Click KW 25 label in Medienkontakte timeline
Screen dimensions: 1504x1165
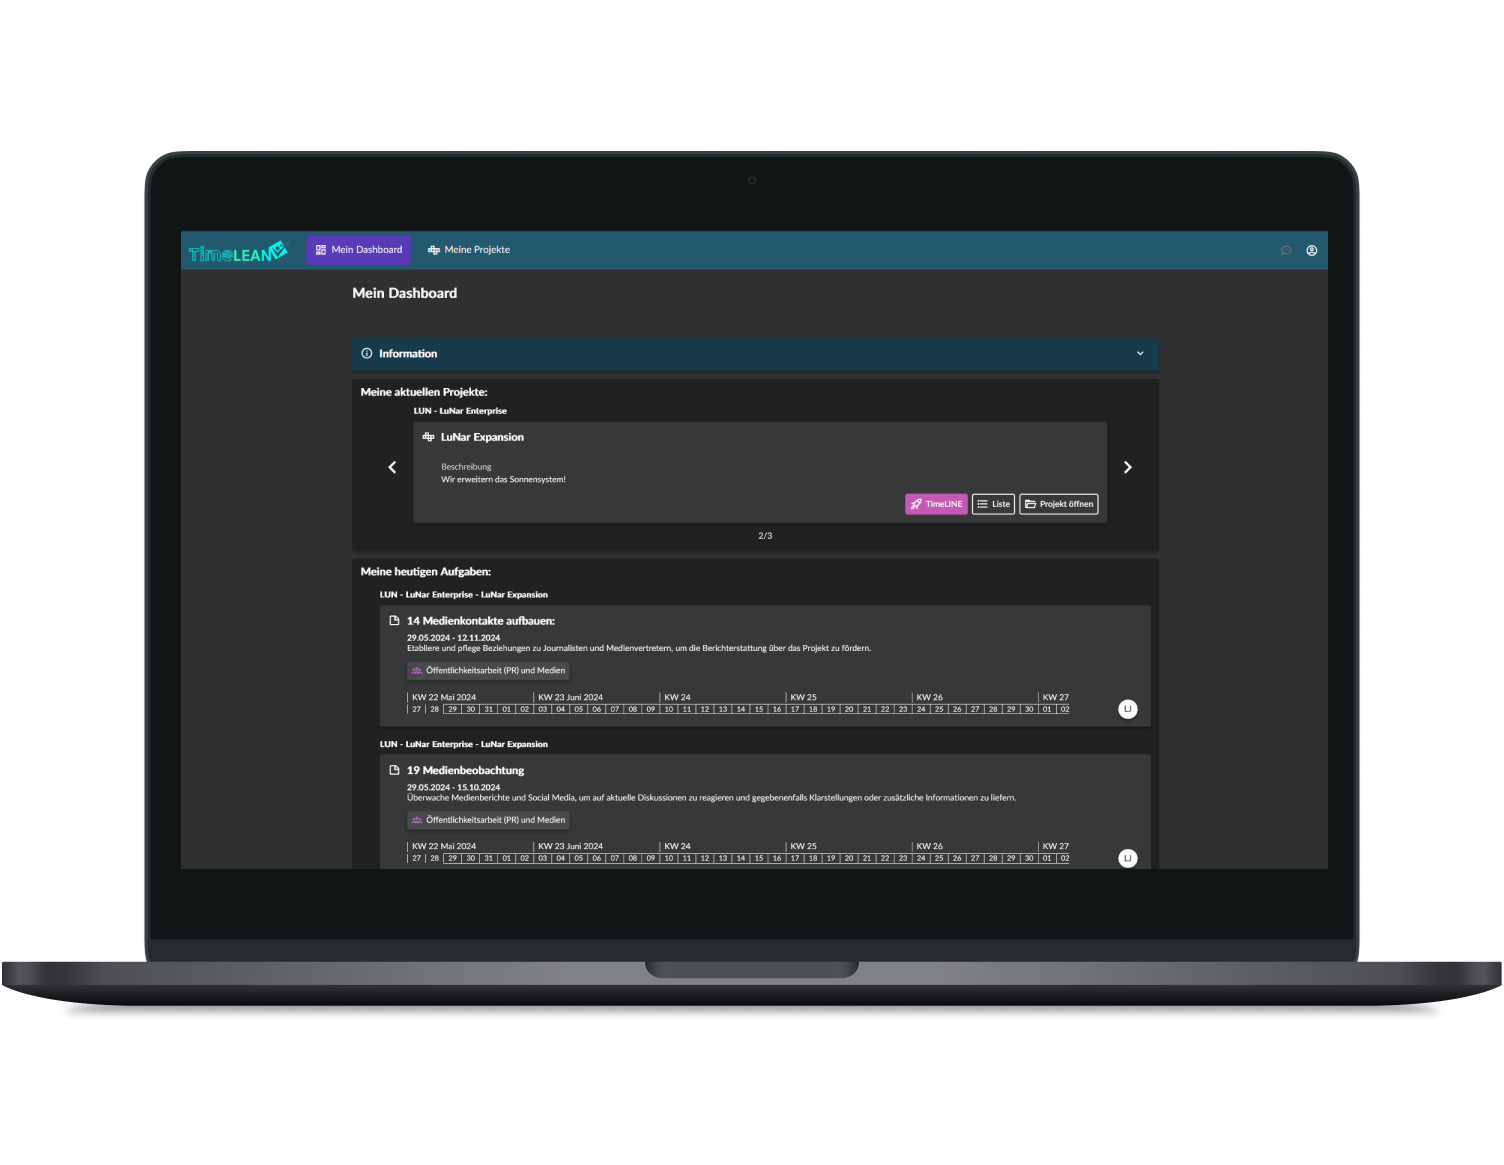coord(803,698)
